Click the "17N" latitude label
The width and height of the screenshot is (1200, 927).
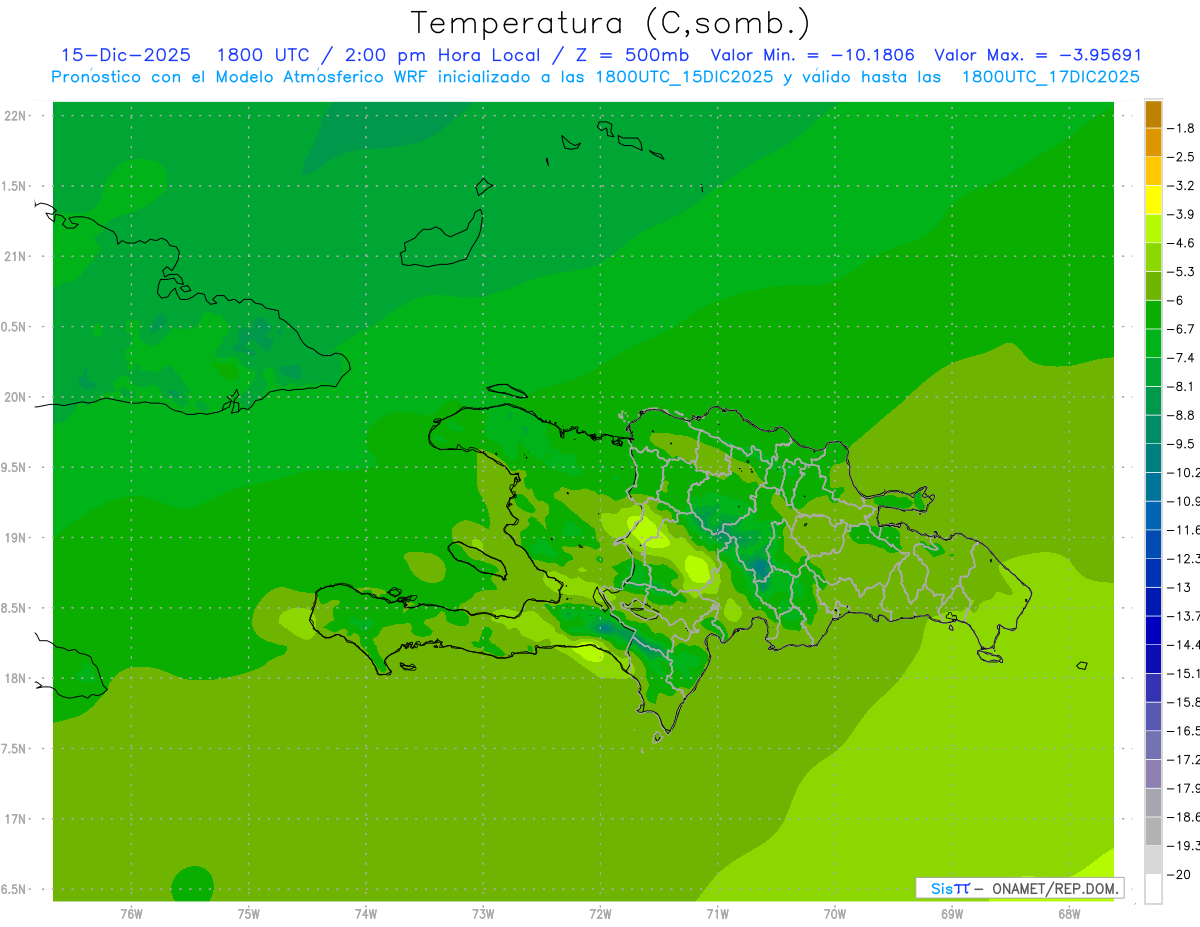click(17, 818)
